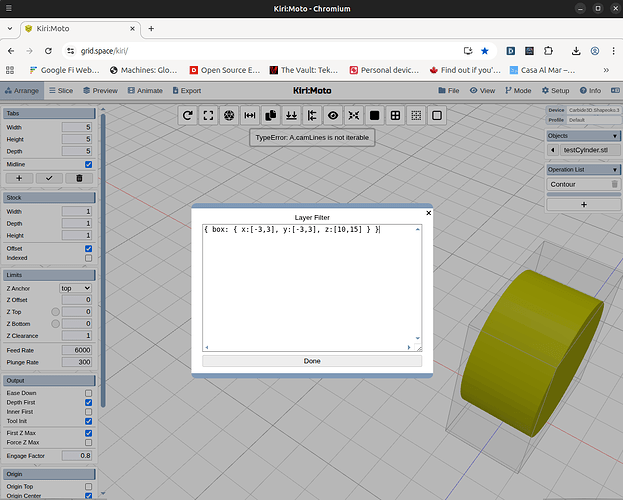Enable the Indexed checkbox under Stock

coord(88,258)
